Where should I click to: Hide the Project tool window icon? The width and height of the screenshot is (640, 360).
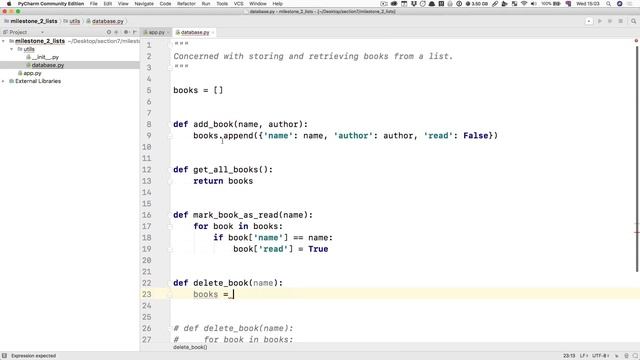click(x=134, y=32)
